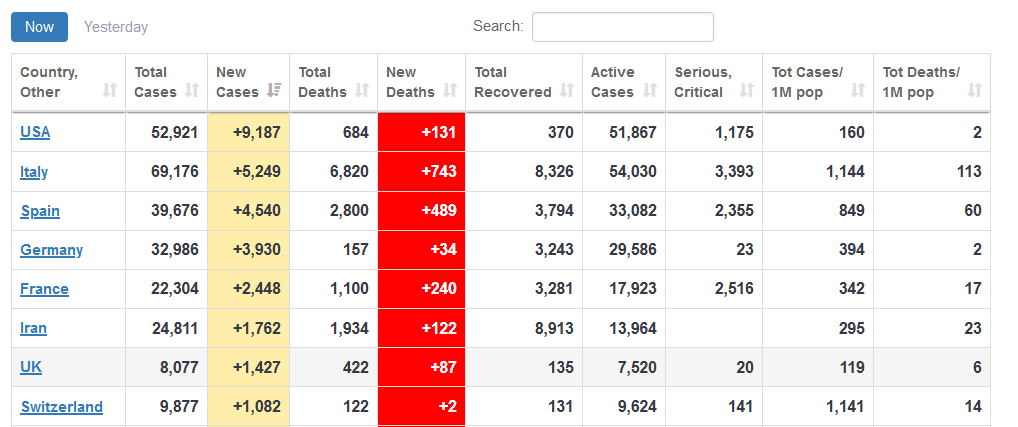Select Italy serious critical value 3,393
This screenshot has width=1018, height=427.
pos(734,172)
